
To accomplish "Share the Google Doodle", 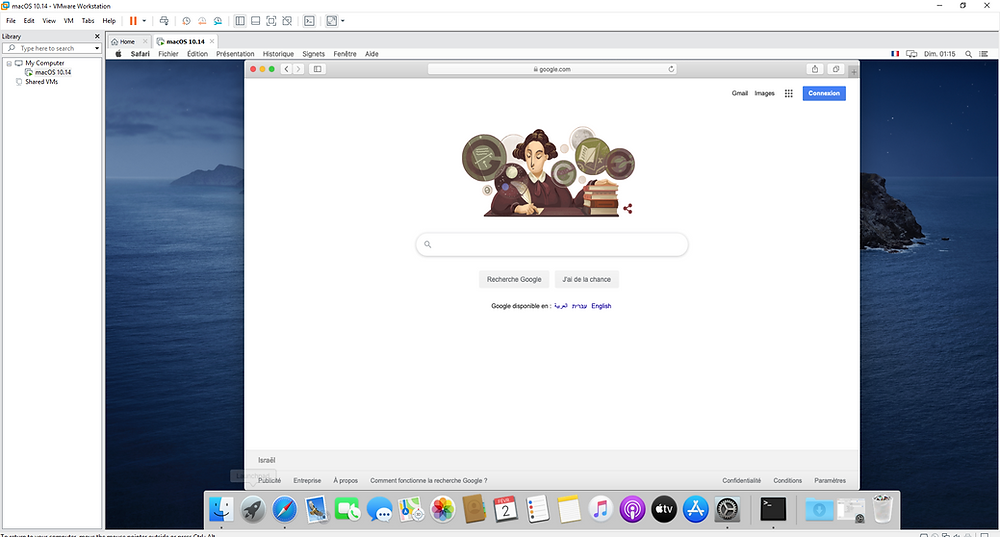I will tap(628, 209).
